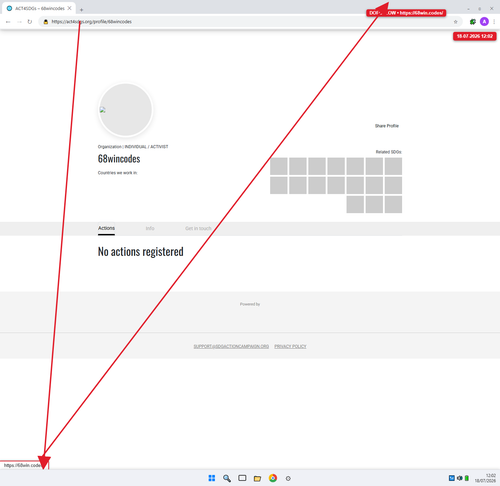Click the No actions registered heading
Viewport: 500px width, 486px height.
tap(141, 252)
